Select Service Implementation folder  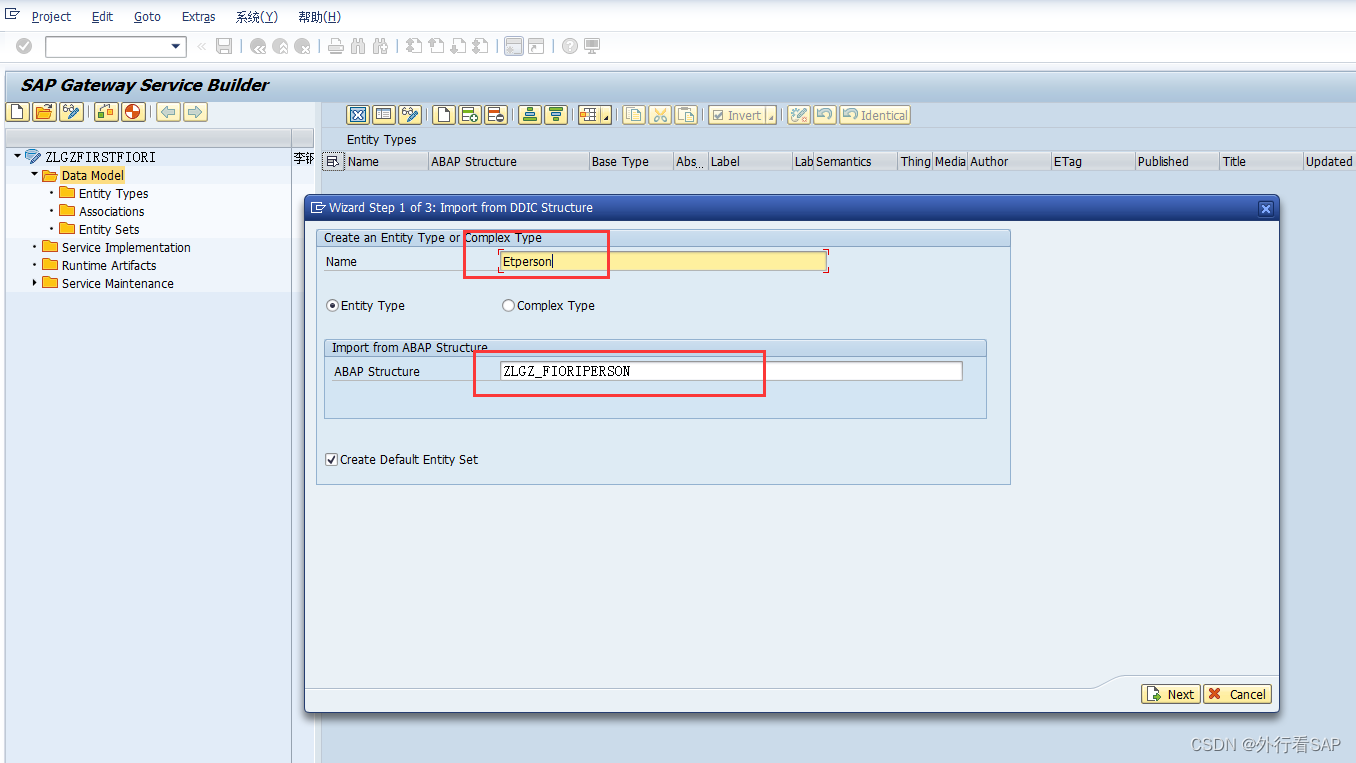click(x=126, y=247)
